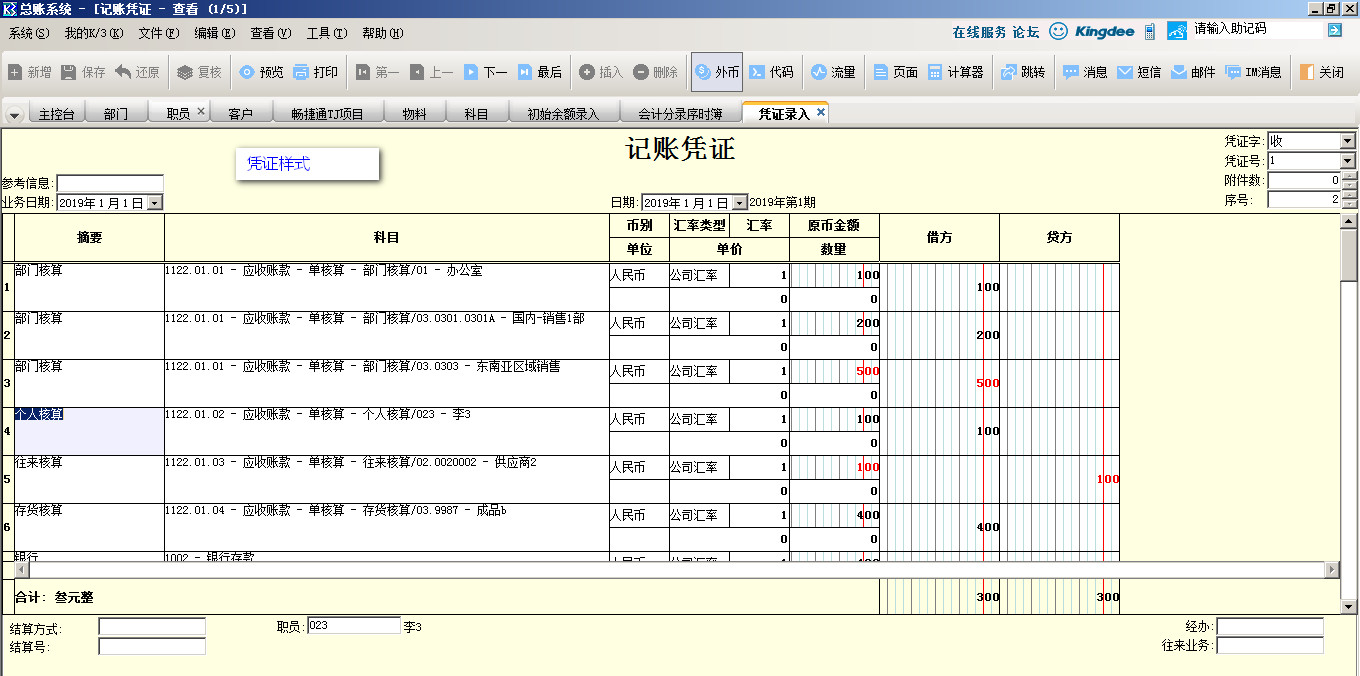Close the 凭证录入 tab
Screen dimensions: 1360x676
[x=821, y=113]
